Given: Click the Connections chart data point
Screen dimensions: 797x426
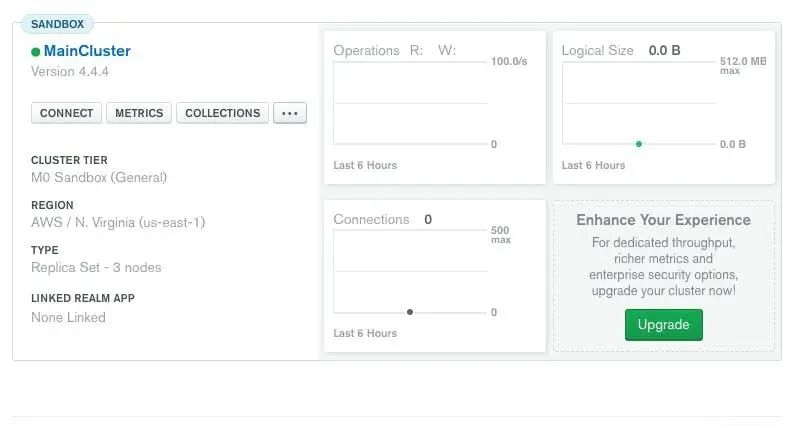Looking at the screenshot, I should tap(410, 313).
